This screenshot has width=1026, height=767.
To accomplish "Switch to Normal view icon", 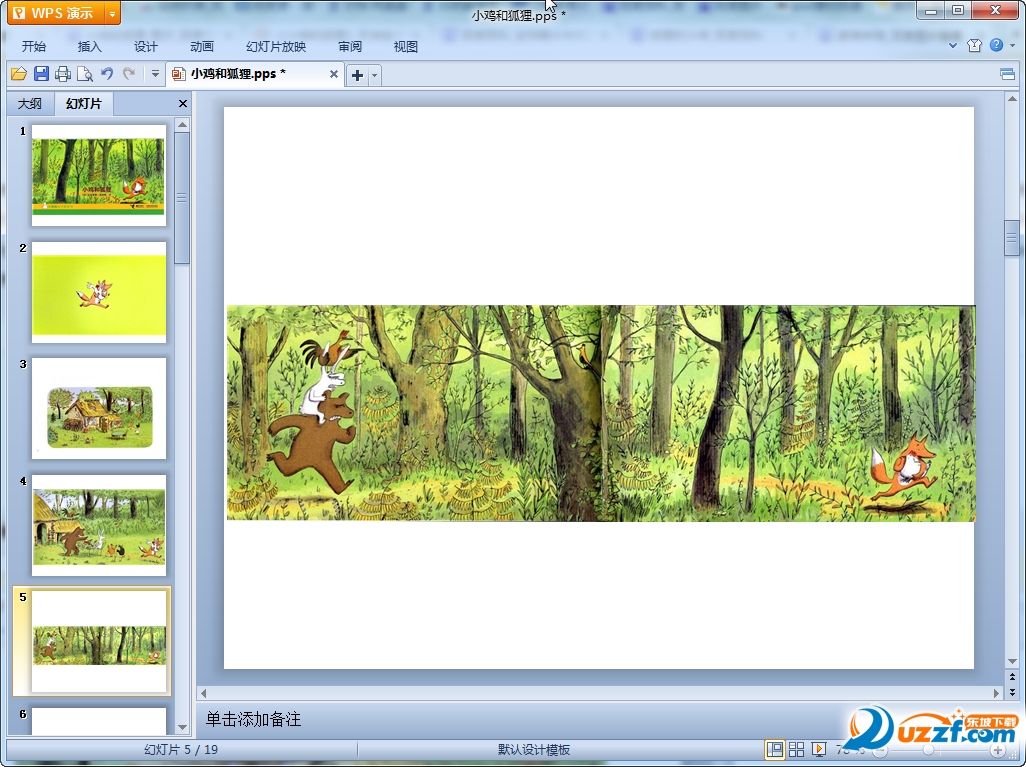I will tap(775, 749).
